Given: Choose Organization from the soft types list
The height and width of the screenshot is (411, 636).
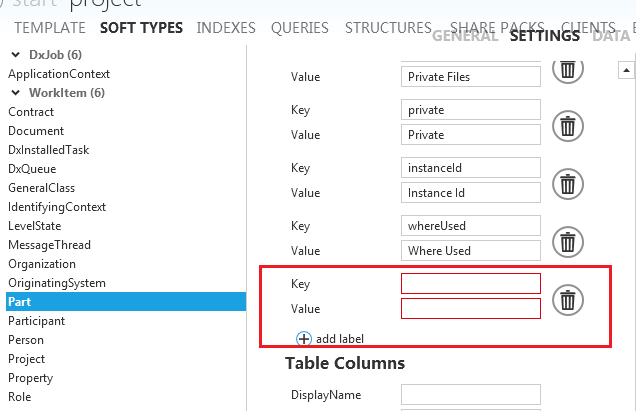Looking at the screenshot, I should pyautogui.click(x=42, y=264).
